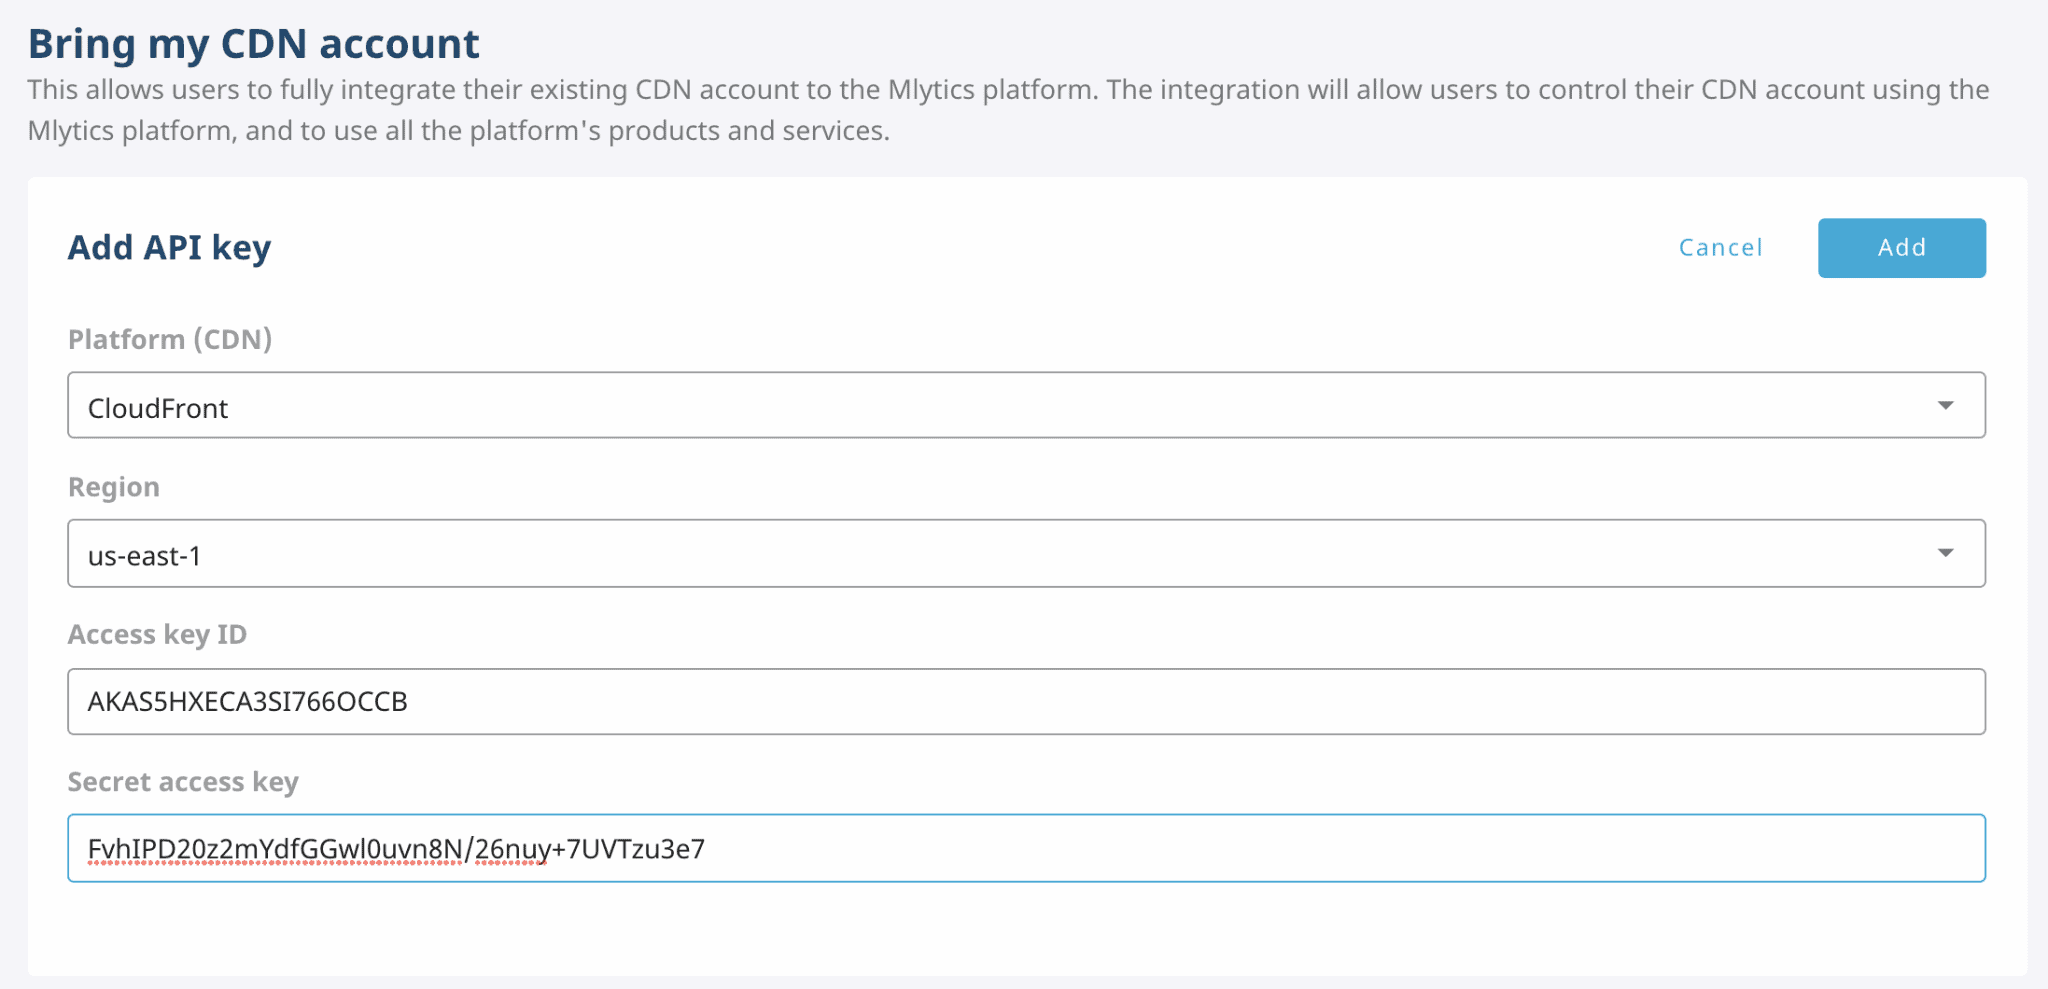This screenshot has height=989, width=2048.
Task: Click the 'Access key ID' label
Action: (157, 635)
